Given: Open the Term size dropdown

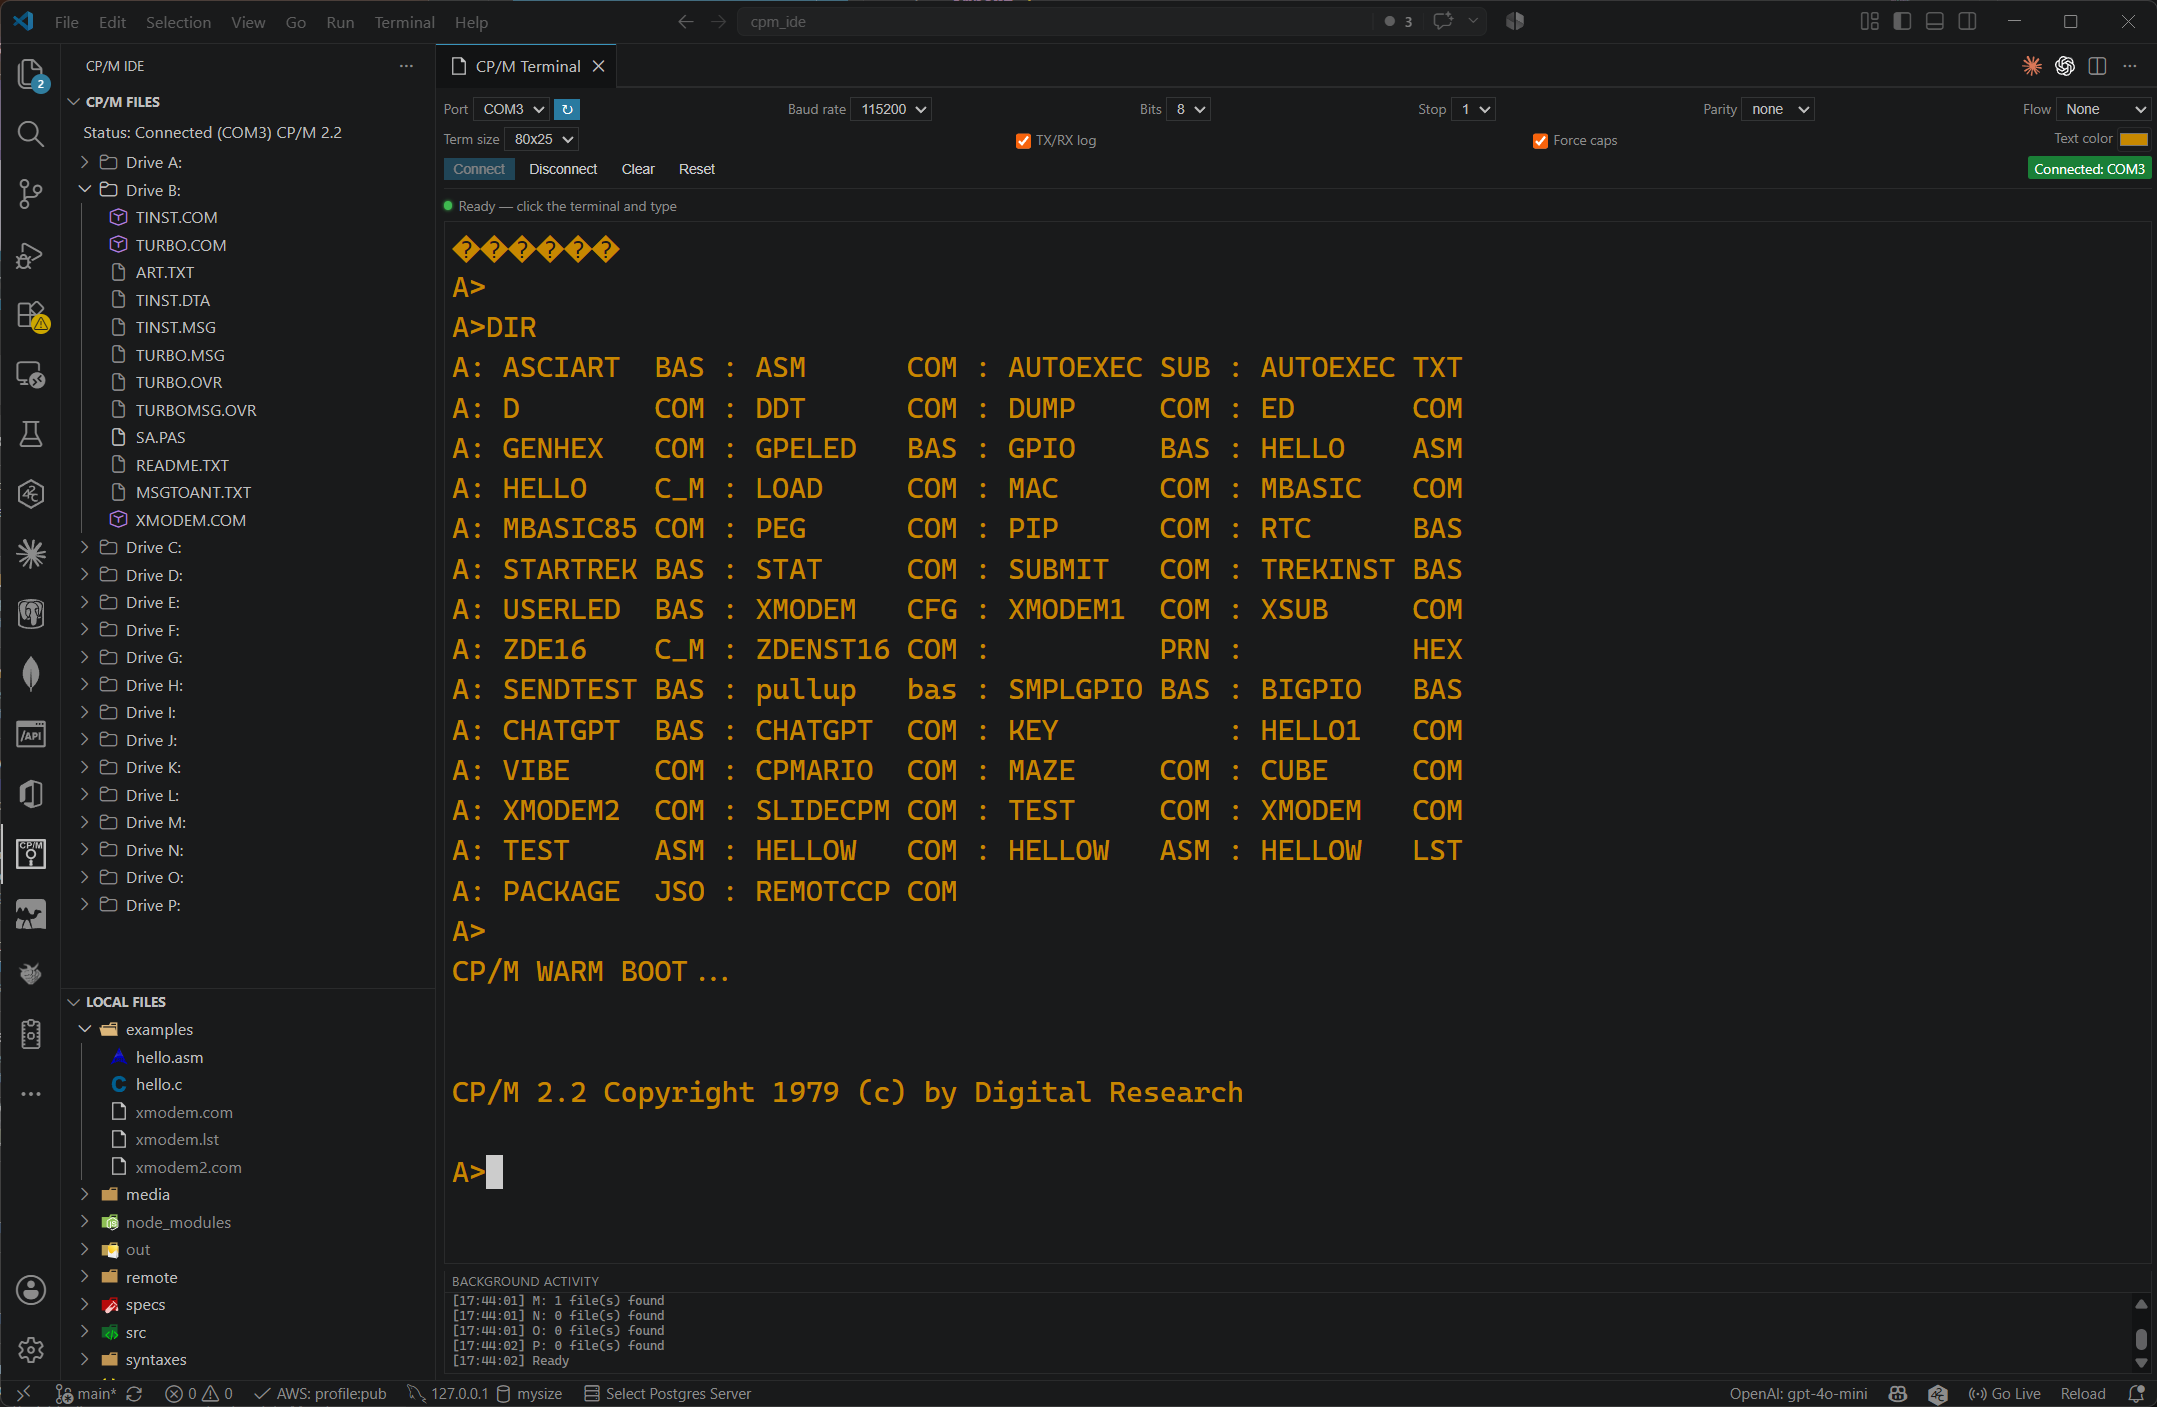Looking at the screenshot, I should [x=542, y=139].
